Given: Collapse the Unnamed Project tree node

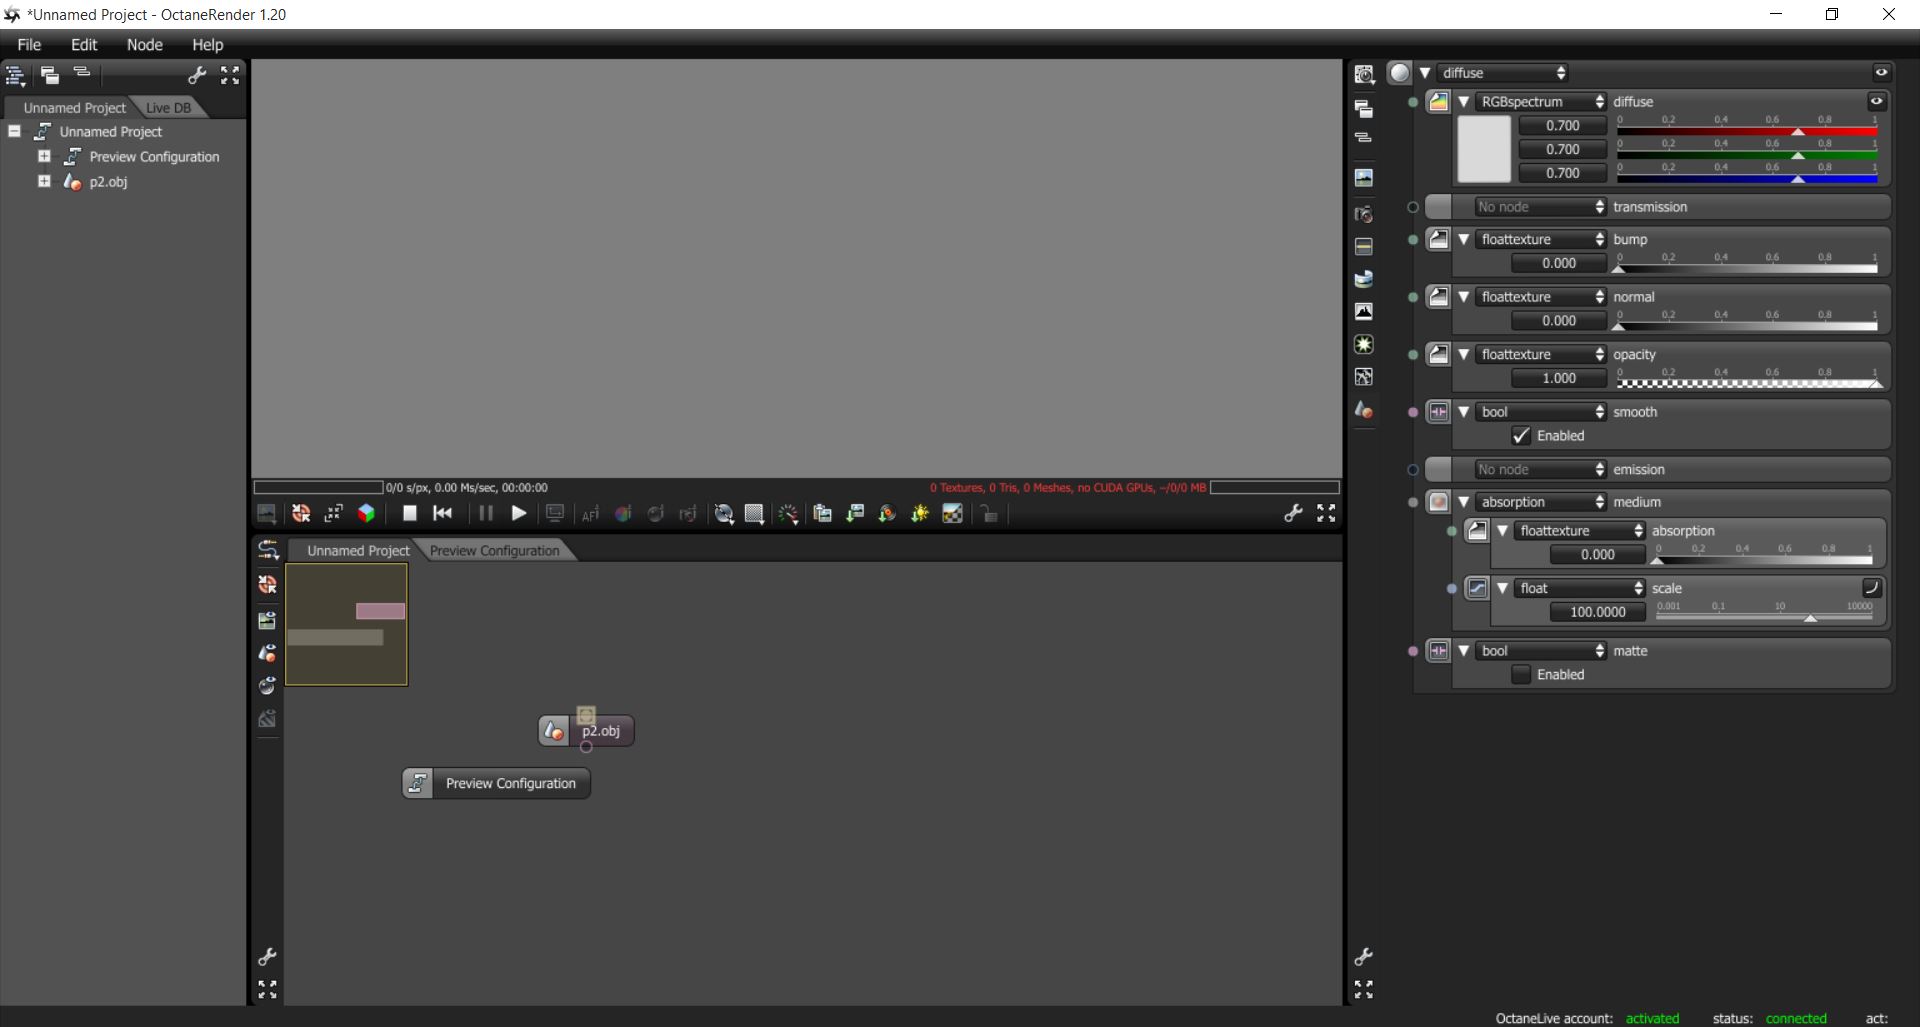Looking at the screenshot, I should pos(15,131).
